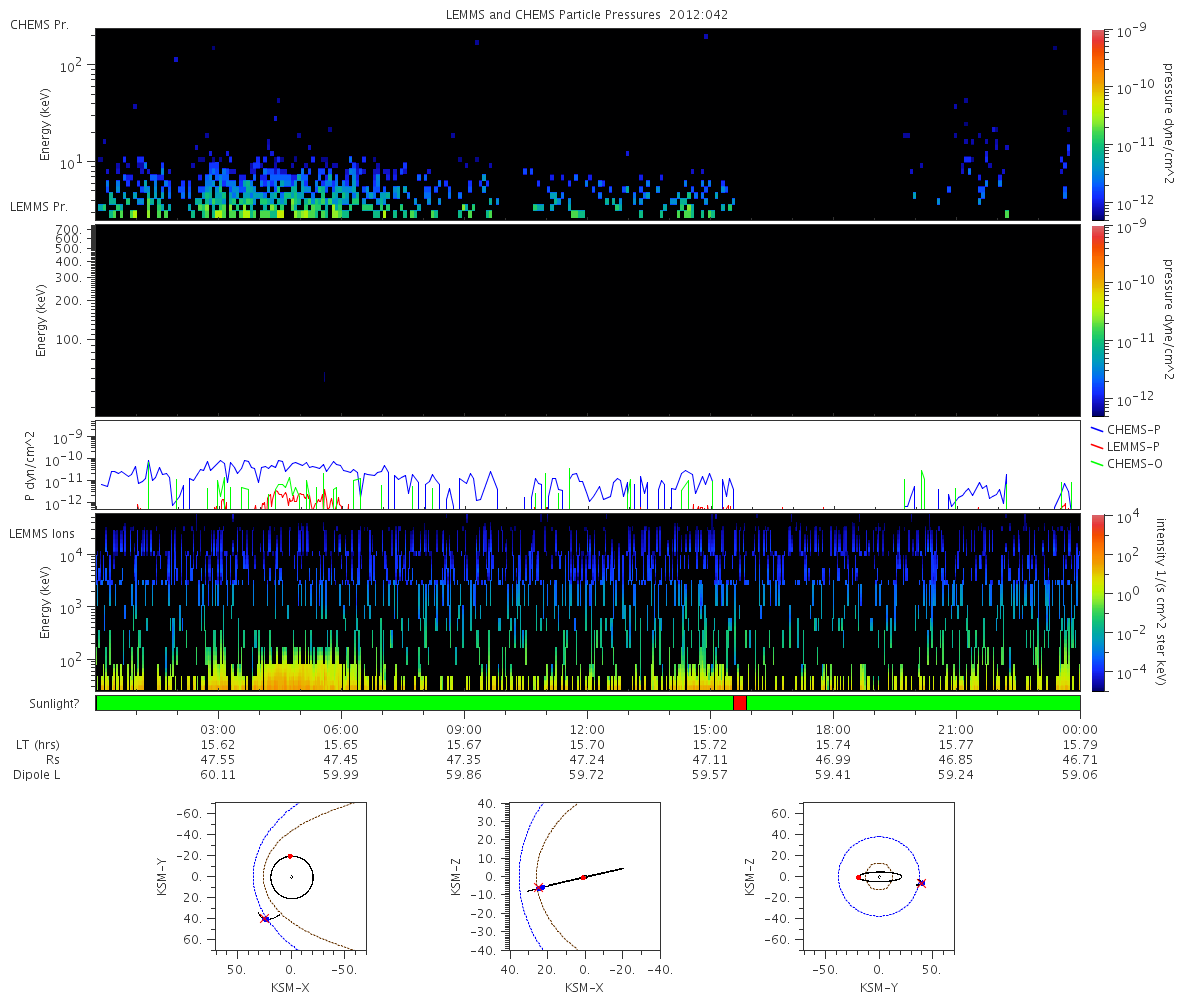This screenshot has width=1200, height=1000.
Task: Click the CHEMS-P legend entry
Action: point(1133,429)
